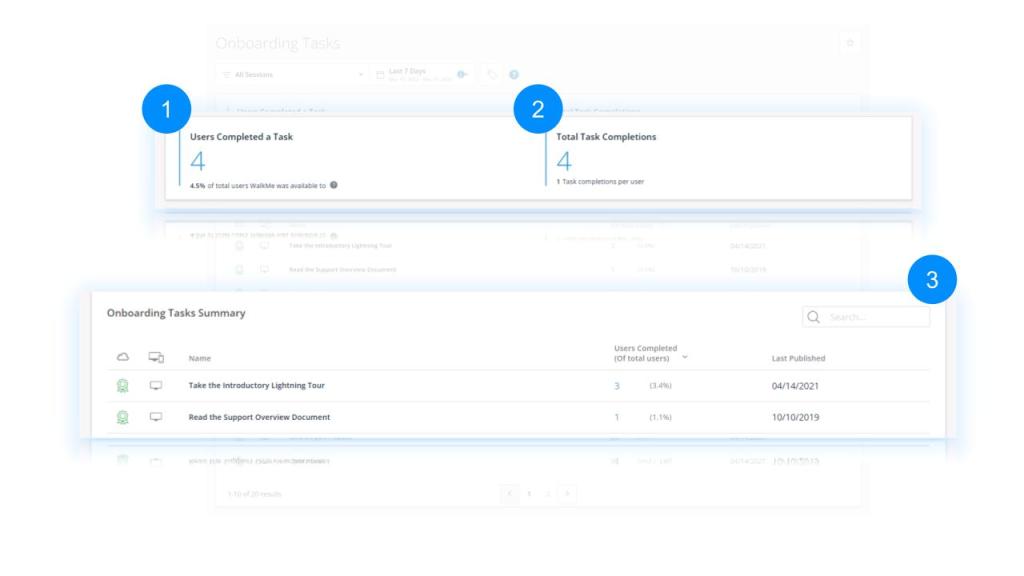1024x576 pixels.
Task: Click the magnifying glass search icon
Action: pyautogui.click(x=814, y=317)
